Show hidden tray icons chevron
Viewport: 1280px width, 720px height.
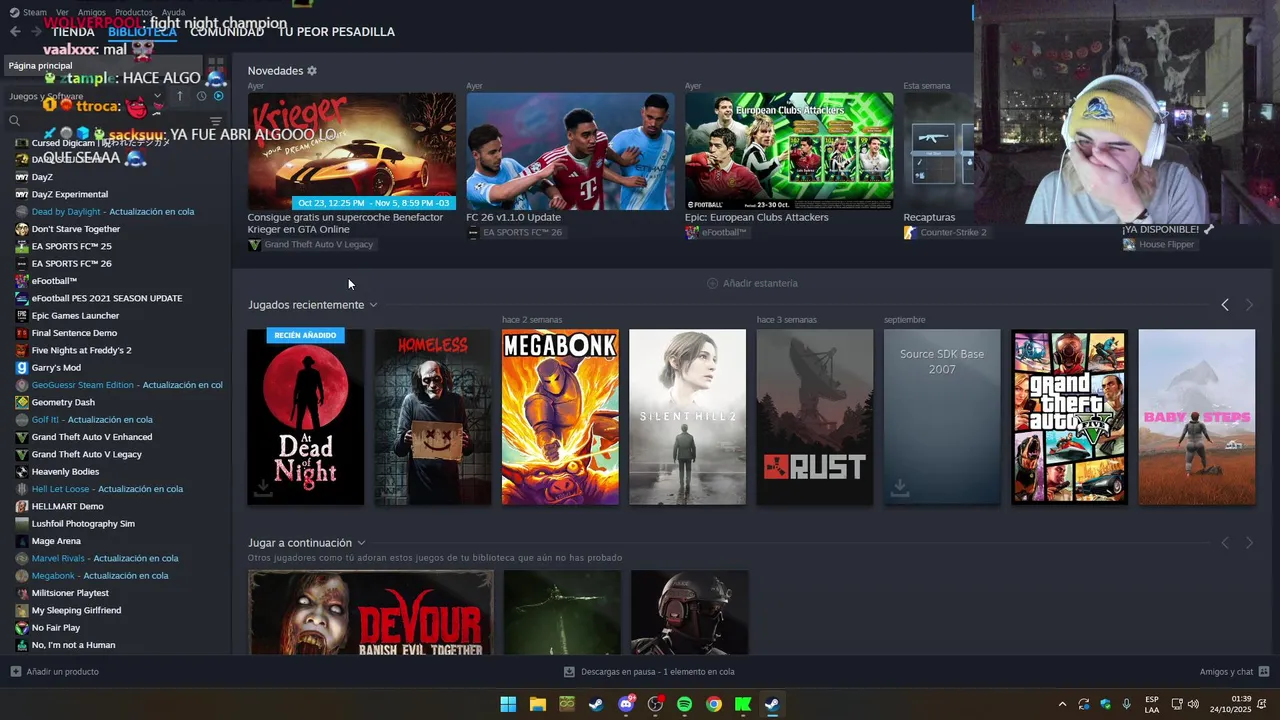1062,704
